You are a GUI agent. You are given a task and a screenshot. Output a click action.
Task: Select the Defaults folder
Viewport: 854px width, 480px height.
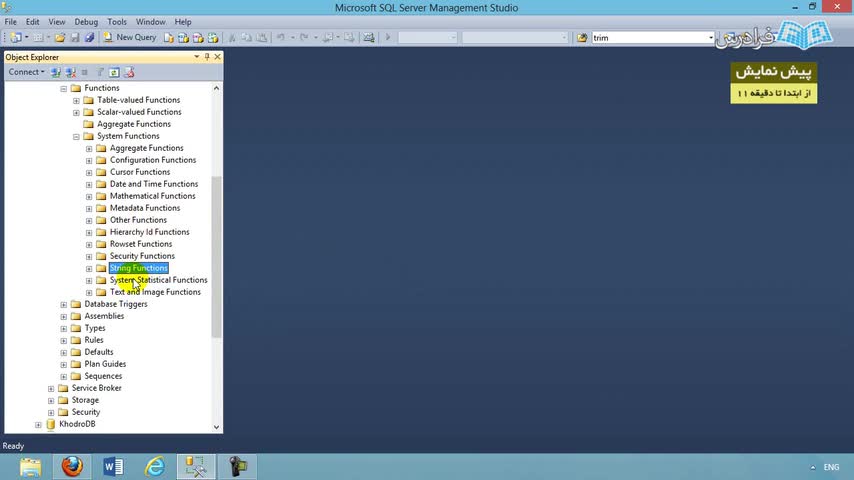99,352
